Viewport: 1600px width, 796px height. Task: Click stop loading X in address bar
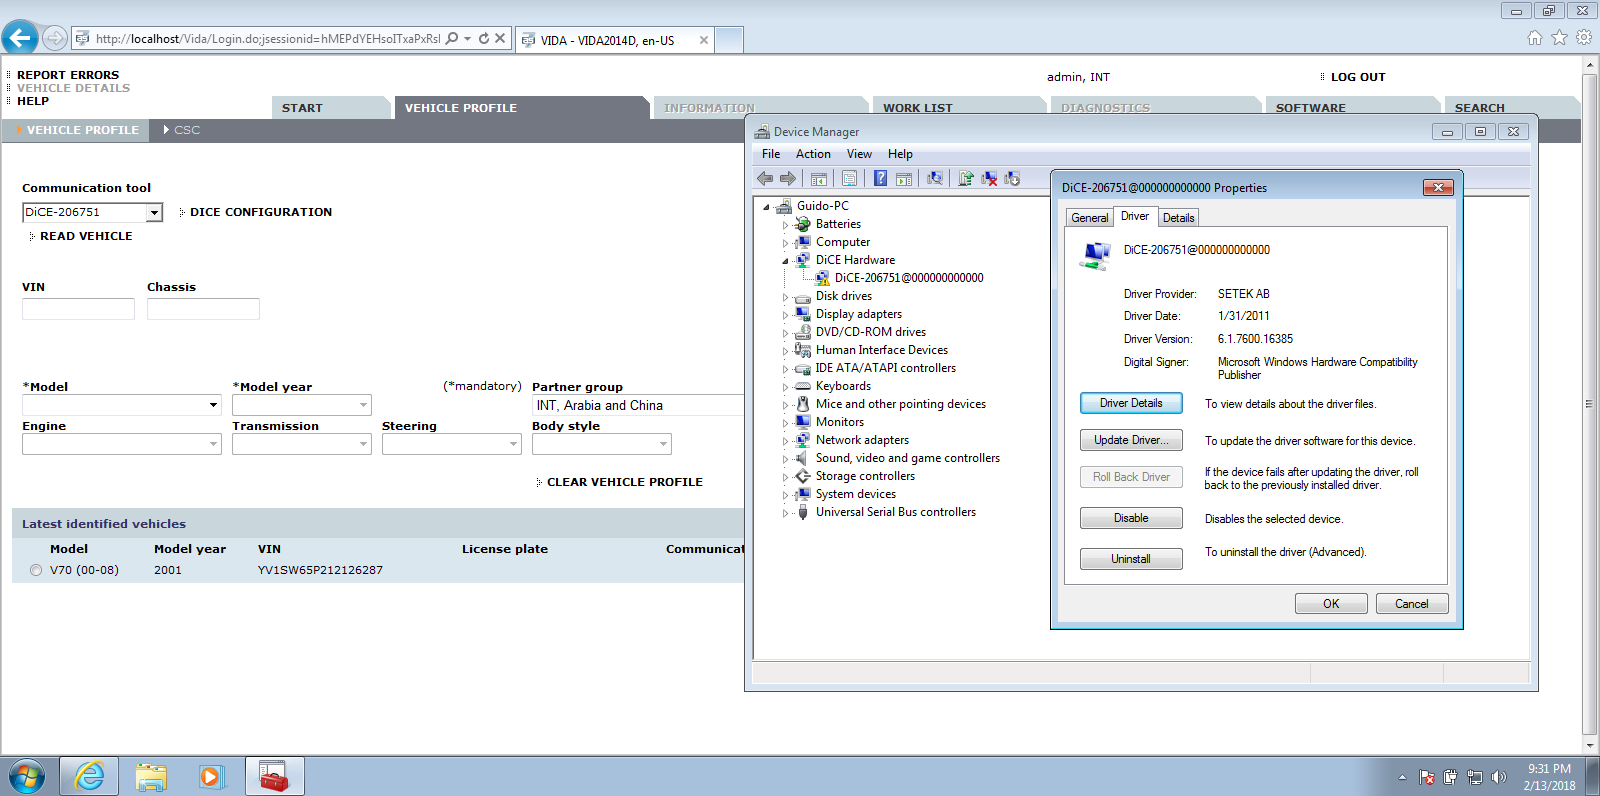tap(500, 38)
